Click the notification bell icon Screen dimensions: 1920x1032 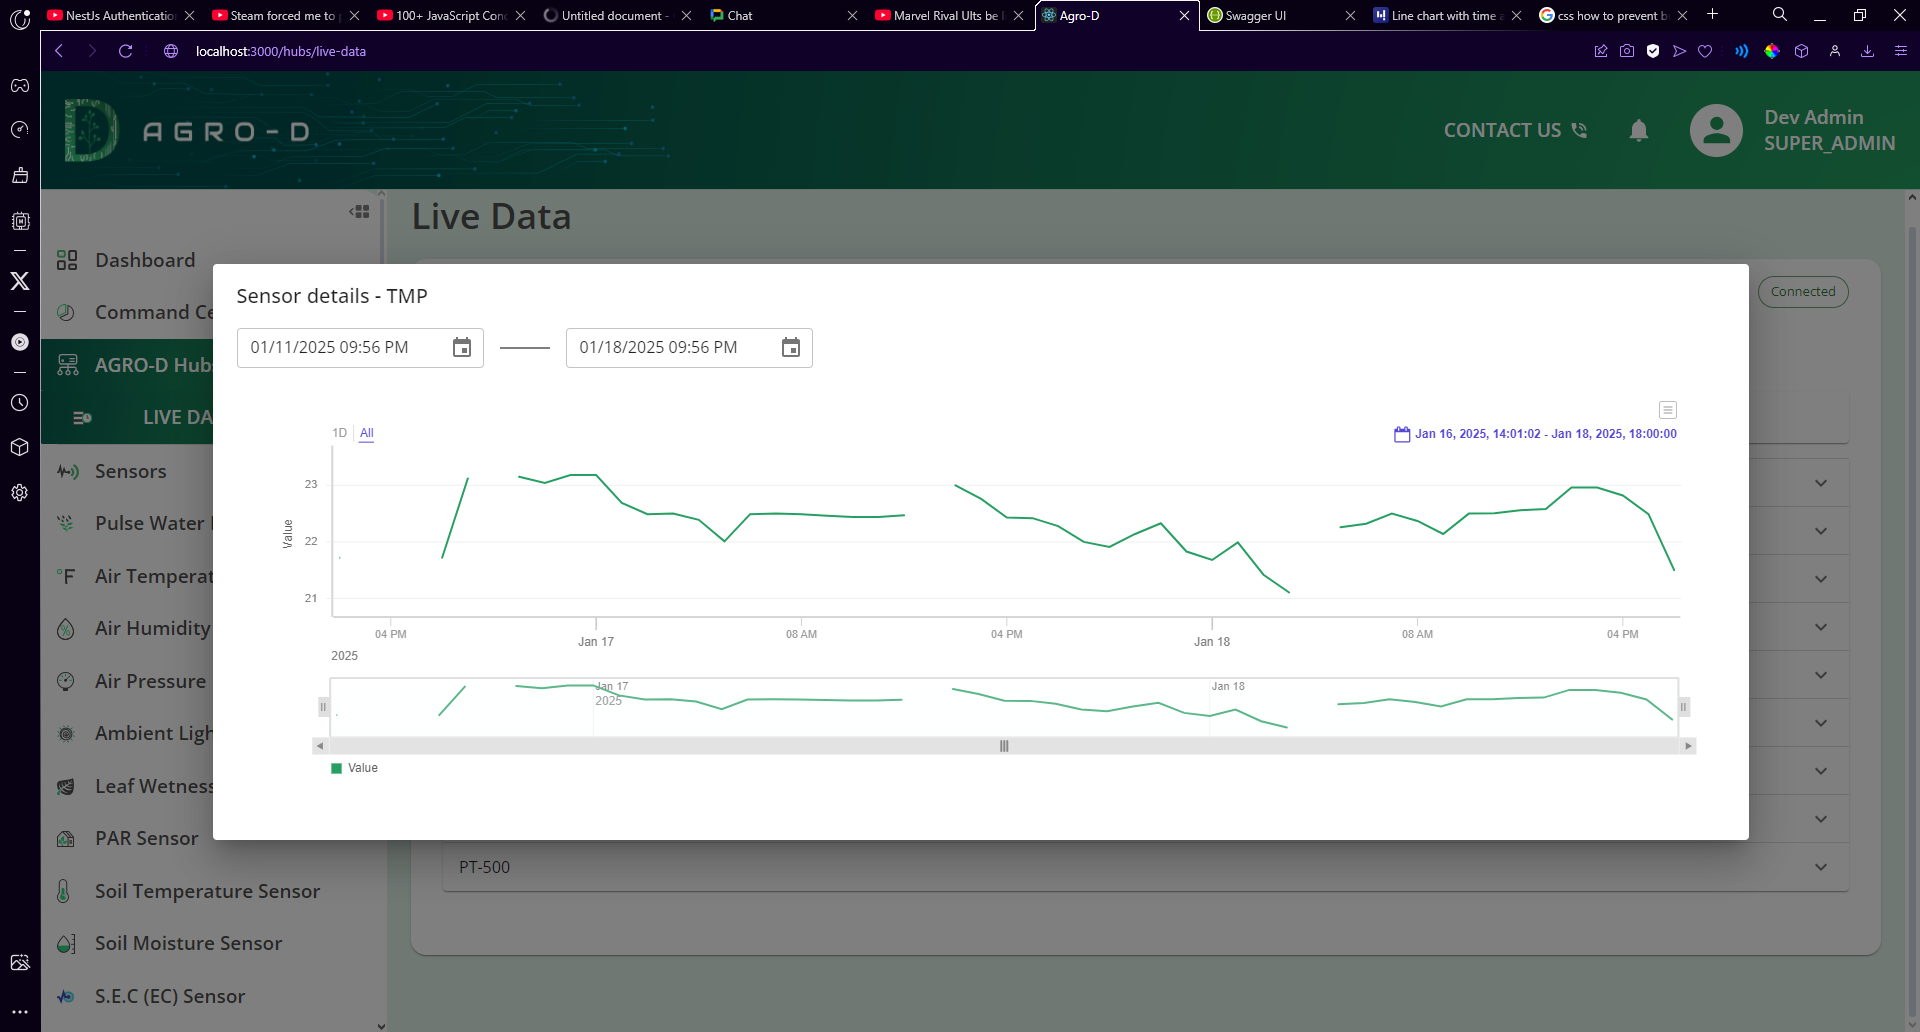1638,130
